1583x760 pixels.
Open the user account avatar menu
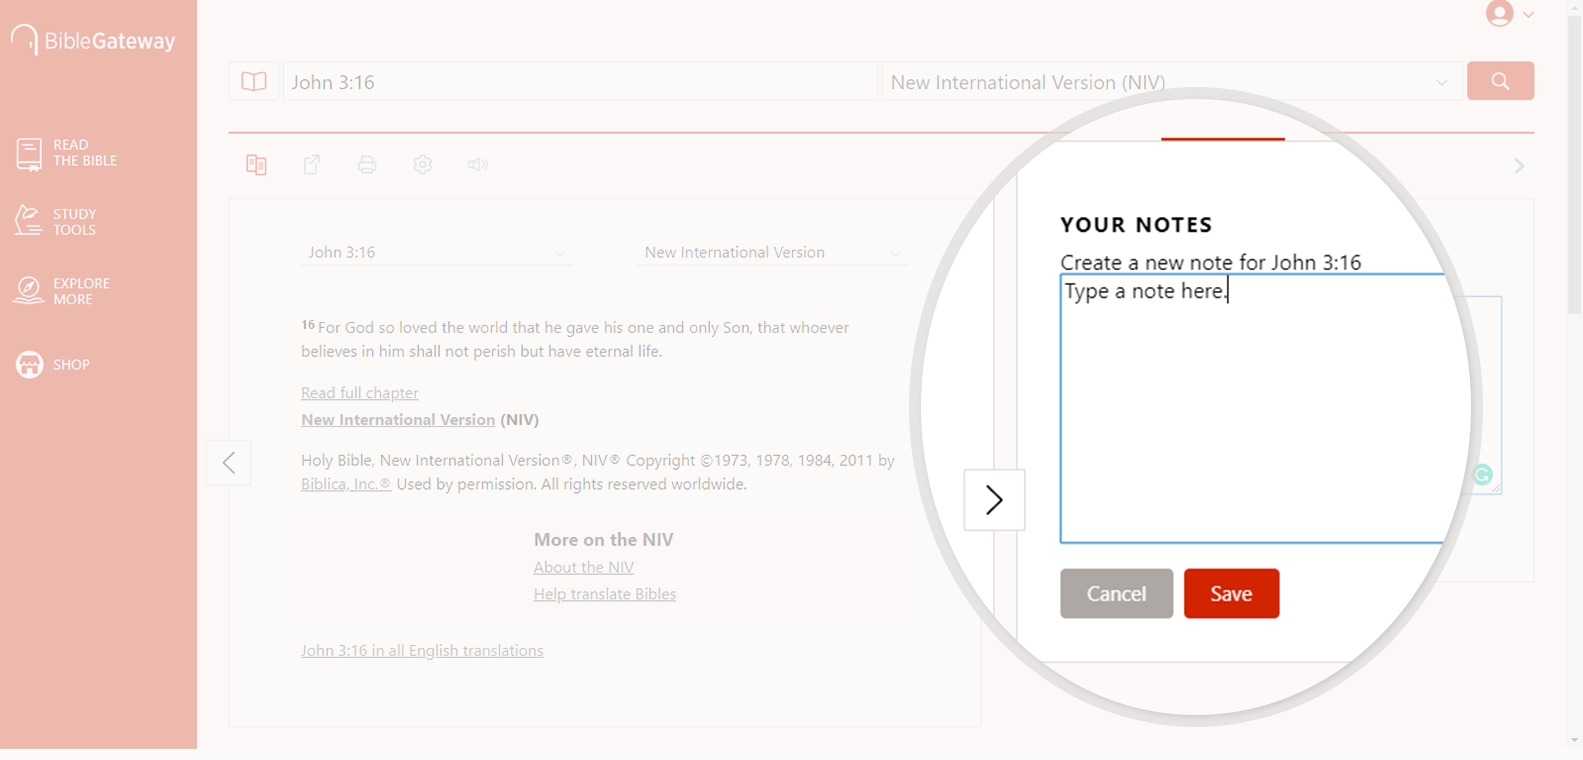(1499, 13)
